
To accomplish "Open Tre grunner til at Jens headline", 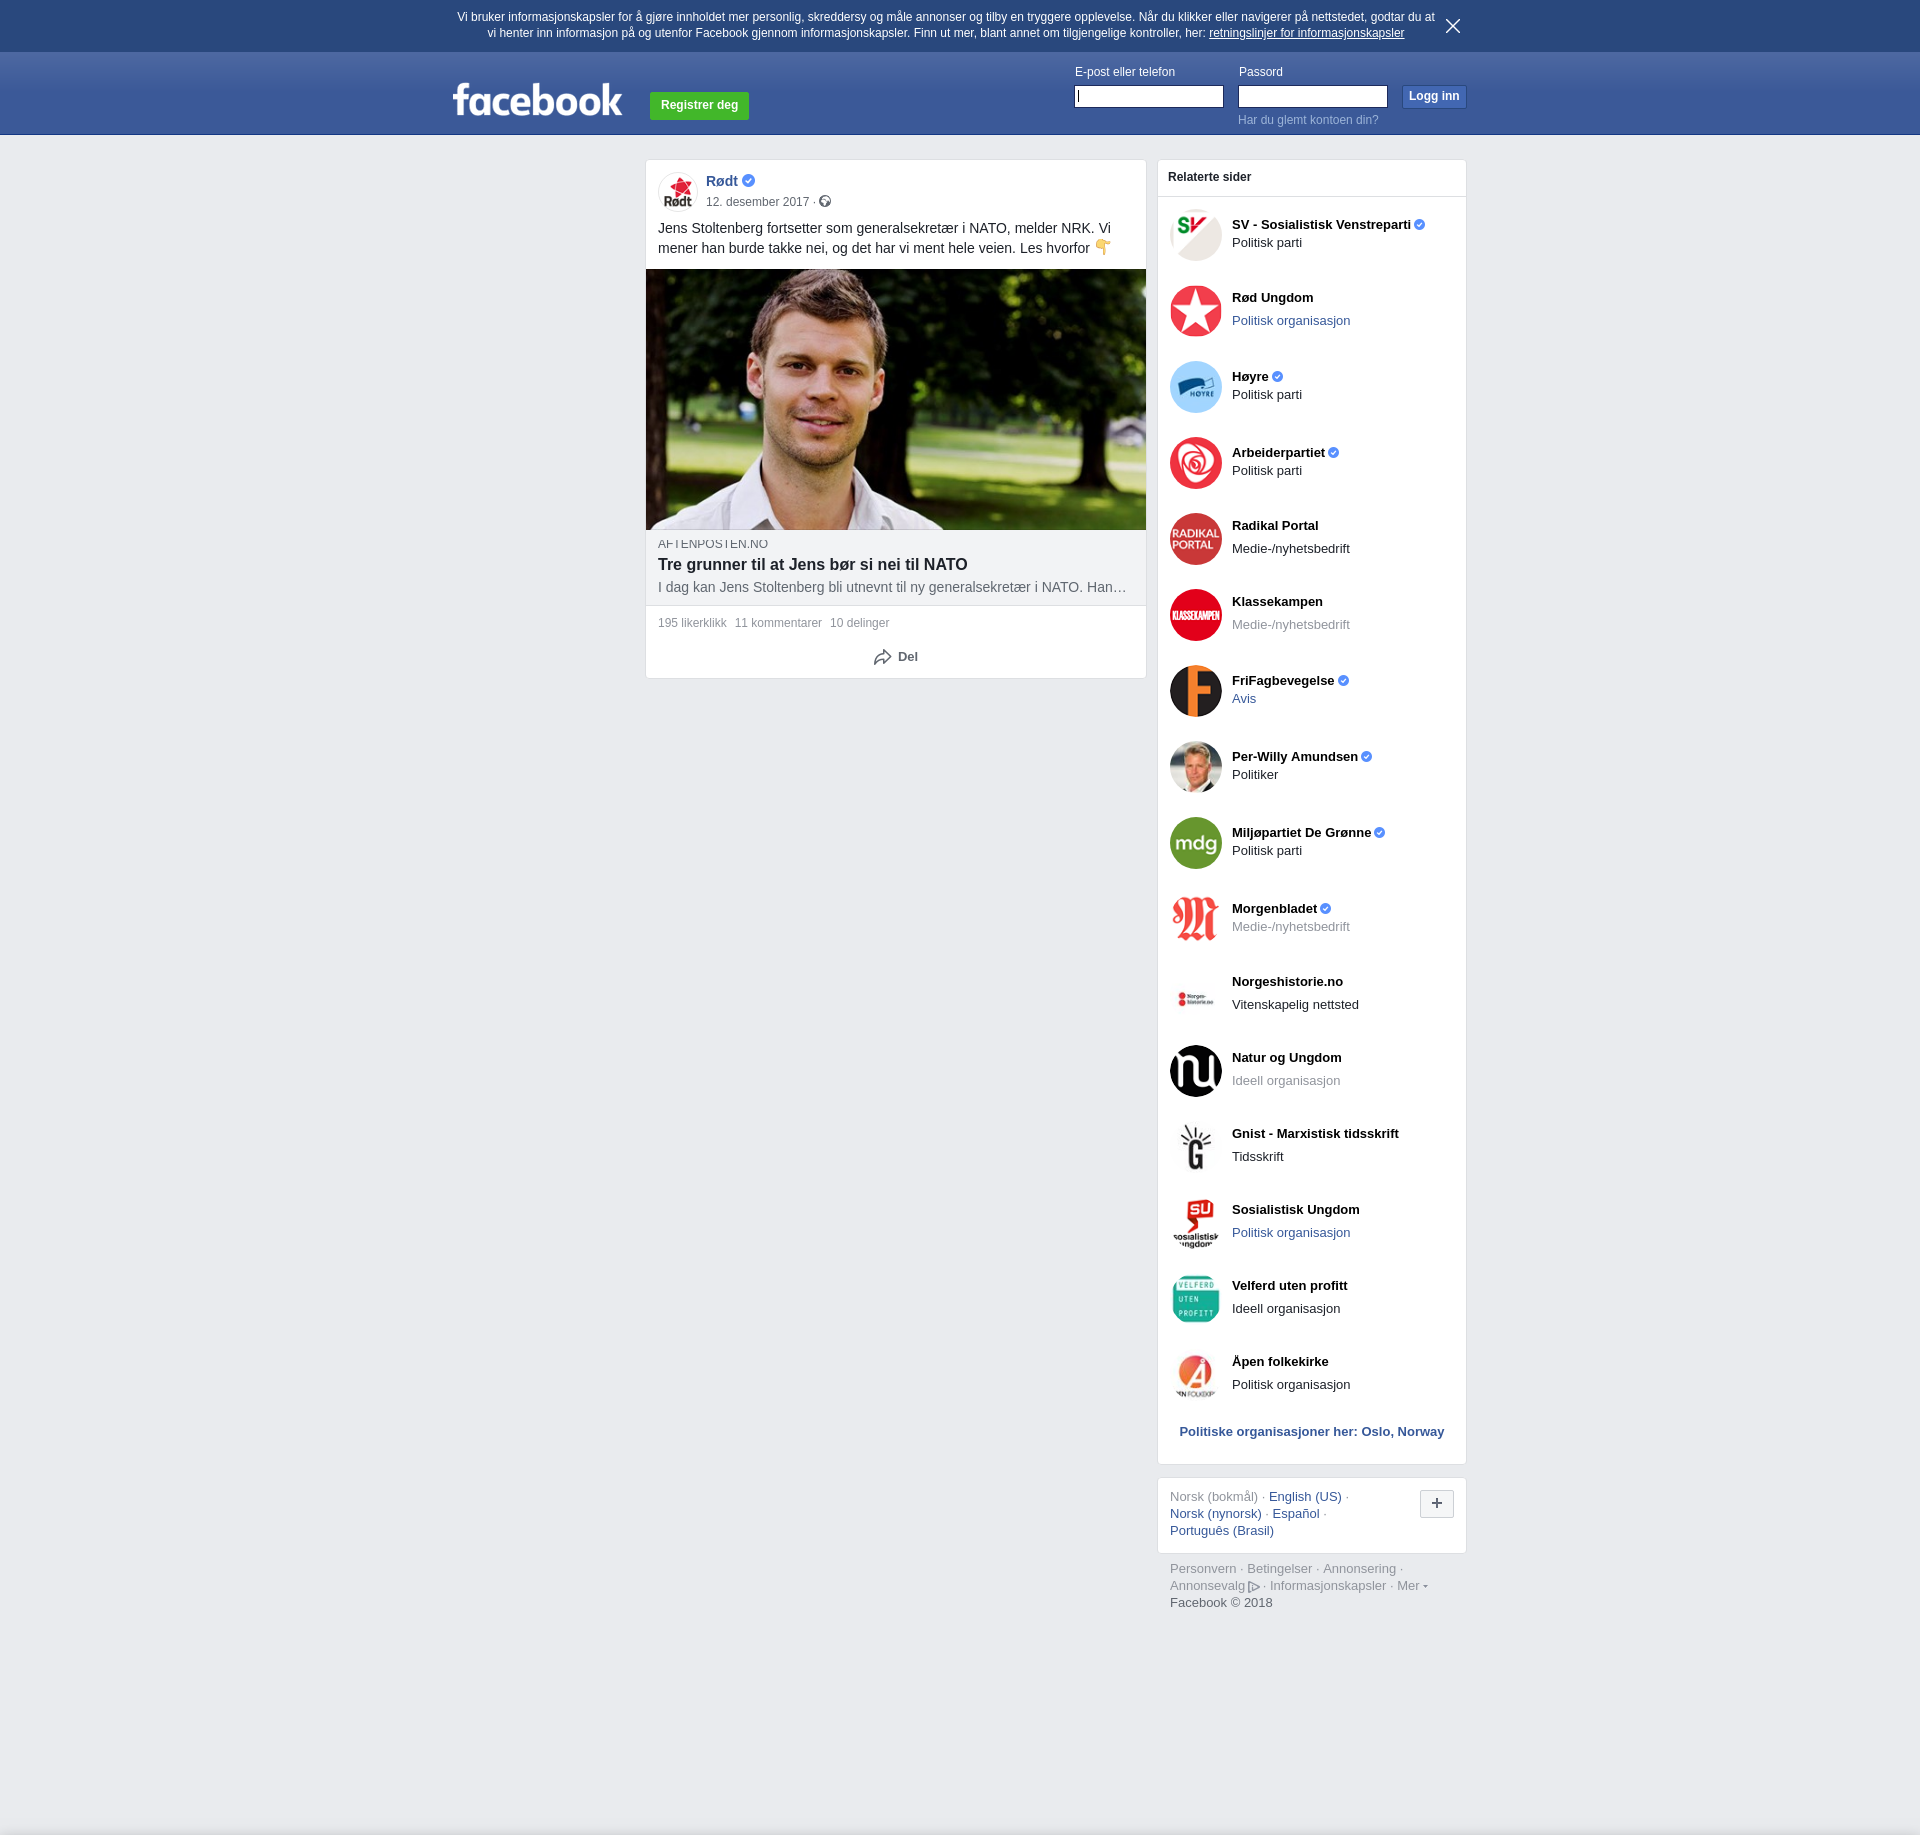I will (x=813, y=565).
